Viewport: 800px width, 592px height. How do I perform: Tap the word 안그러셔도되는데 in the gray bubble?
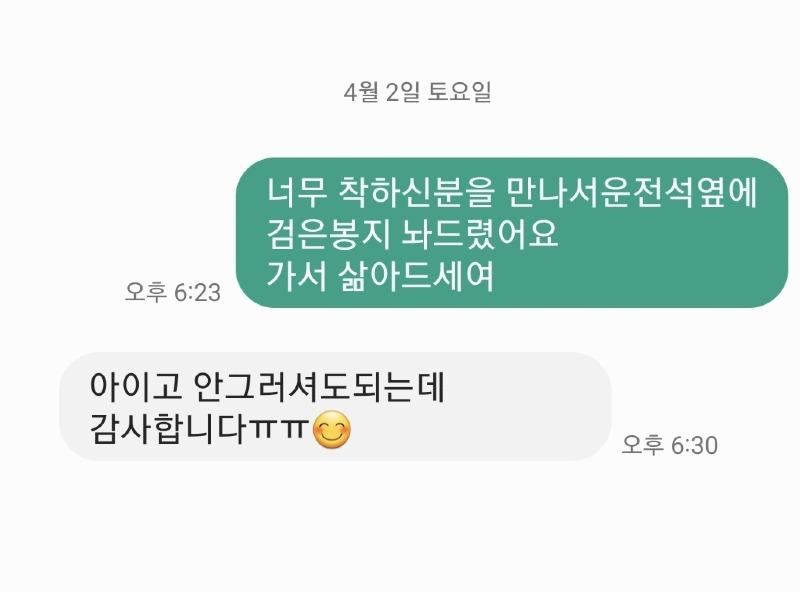pos(319,387)
